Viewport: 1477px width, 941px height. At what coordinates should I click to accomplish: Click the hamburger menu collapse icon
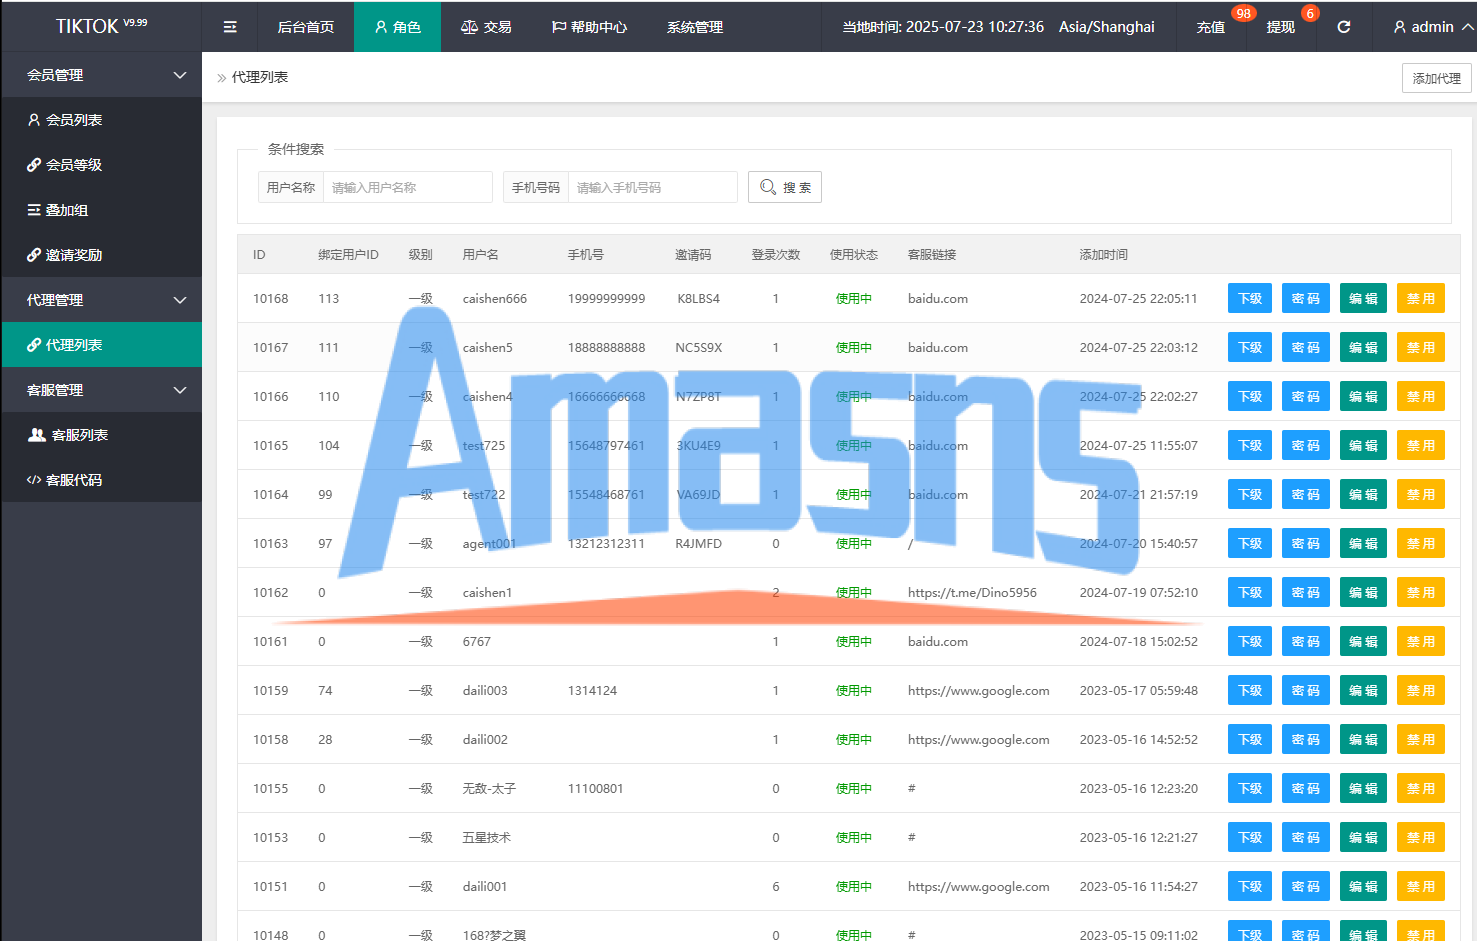(x=230, y=27)
